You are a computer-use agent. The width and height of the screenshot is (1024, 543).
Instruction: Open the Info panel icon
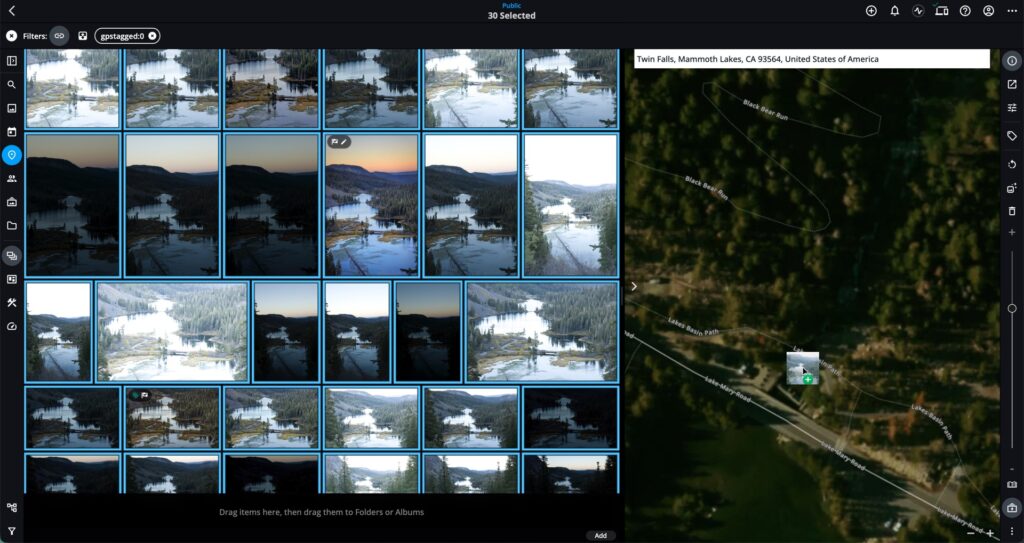pos(1012,61)
